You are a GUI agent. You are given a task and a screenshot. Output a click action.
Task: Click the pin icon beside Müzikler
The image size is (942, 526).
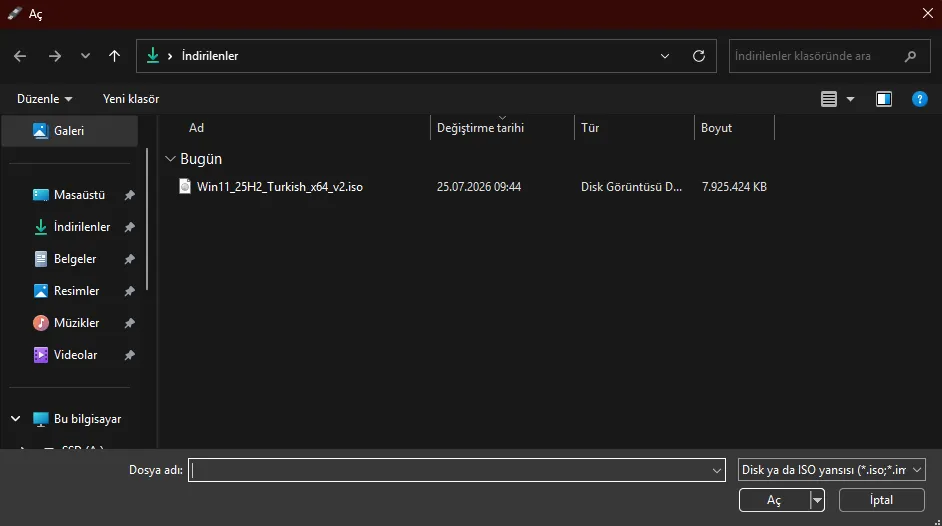[x=129, y=323]
